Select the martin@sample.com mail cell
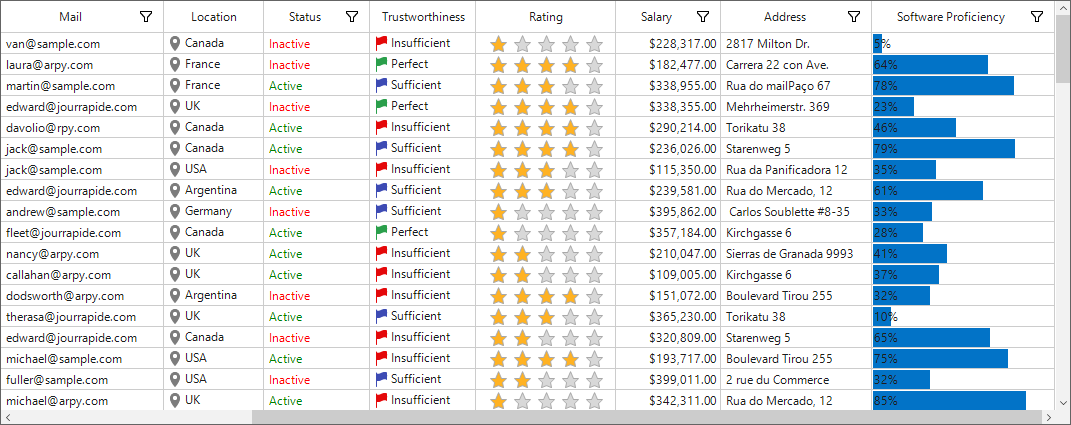The image size is (1071, 425). [82, 86]
